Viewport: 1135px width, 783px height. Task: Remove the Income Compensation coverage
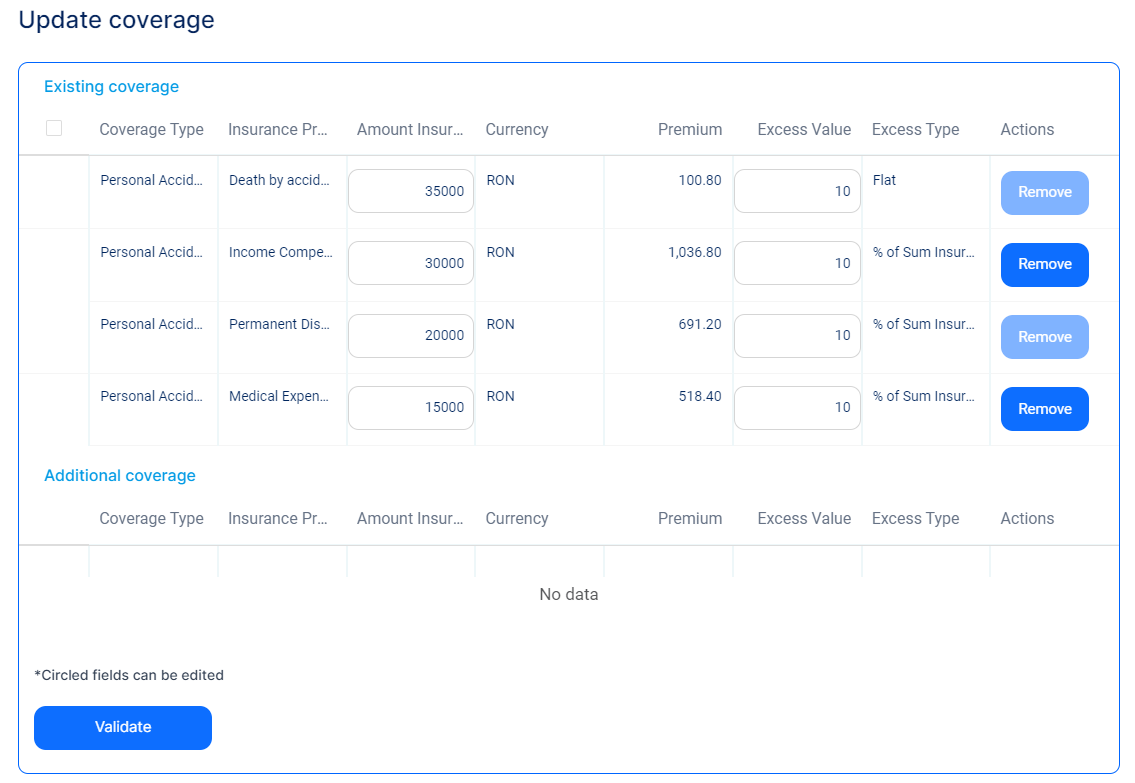(1044, 265)
